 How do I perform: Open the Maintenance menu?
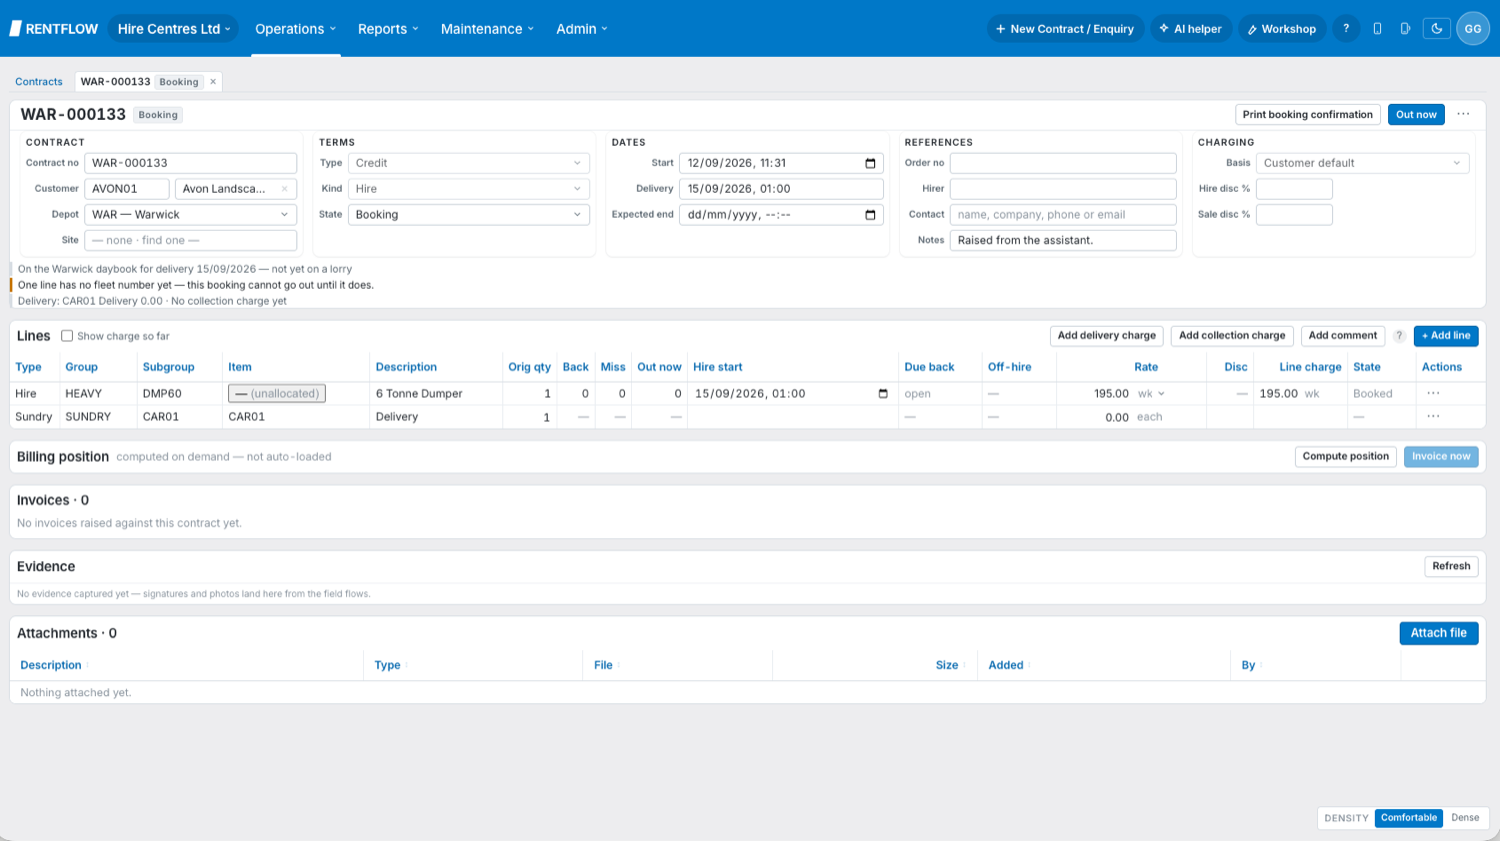tap(487, 29)
